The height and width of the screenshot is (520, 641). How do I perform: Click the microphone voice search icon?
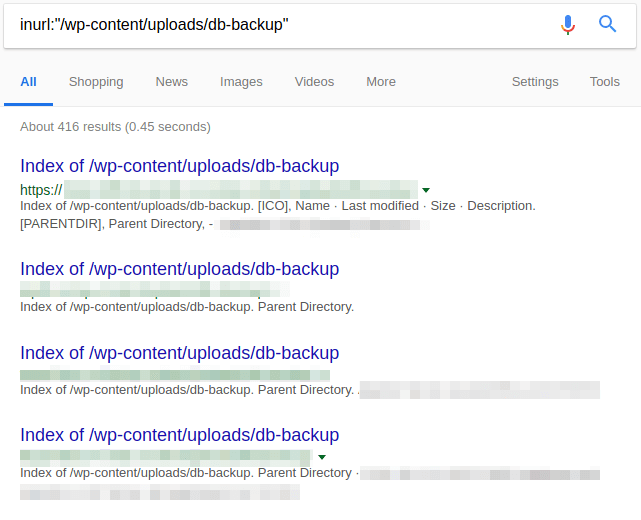[x=568, y=24]
